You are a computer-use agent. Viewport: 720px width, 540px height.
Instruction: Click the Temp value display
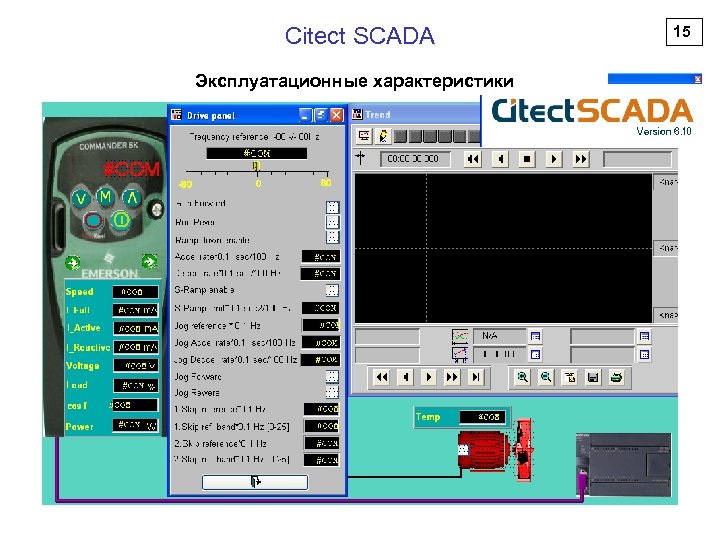point(483,416)
